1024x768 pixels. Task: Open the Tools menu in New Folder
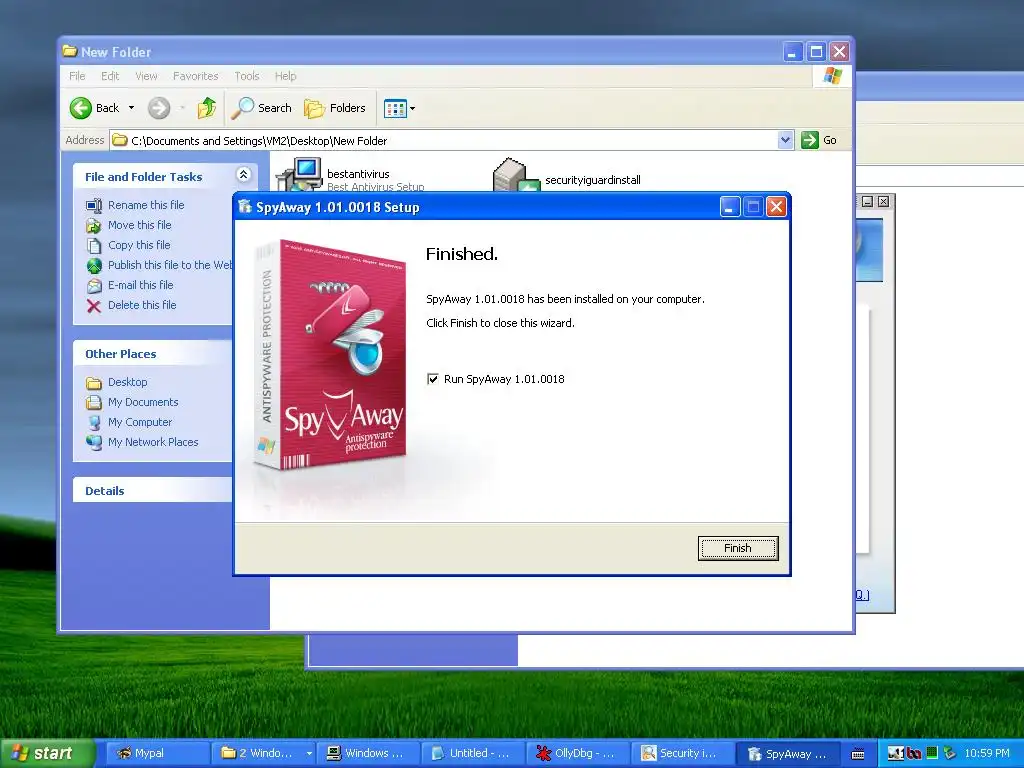point(247,76)
